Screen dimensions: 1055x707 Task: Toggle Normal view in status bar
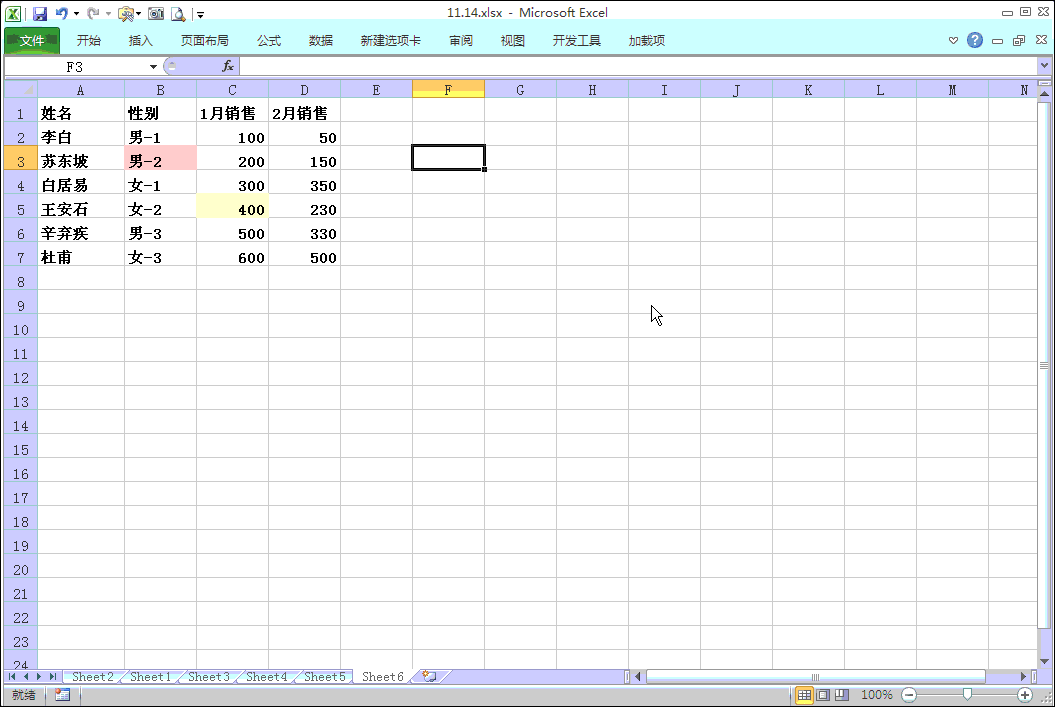click(x=804, y=695)
